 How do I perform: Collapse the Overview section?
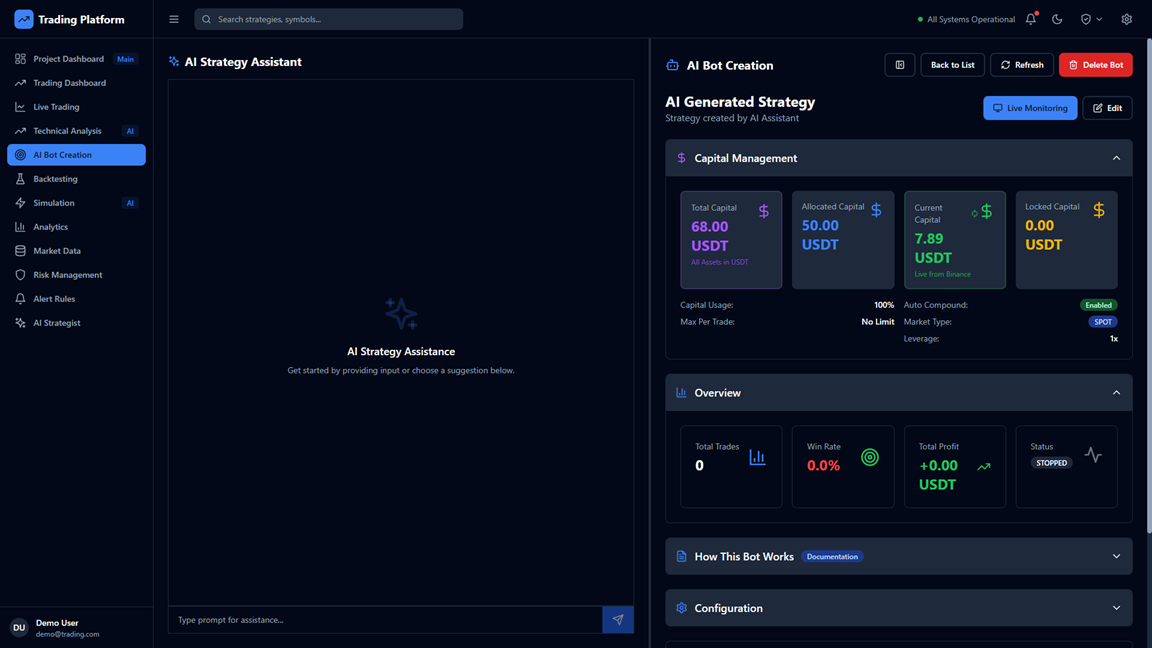[1116, 393]
